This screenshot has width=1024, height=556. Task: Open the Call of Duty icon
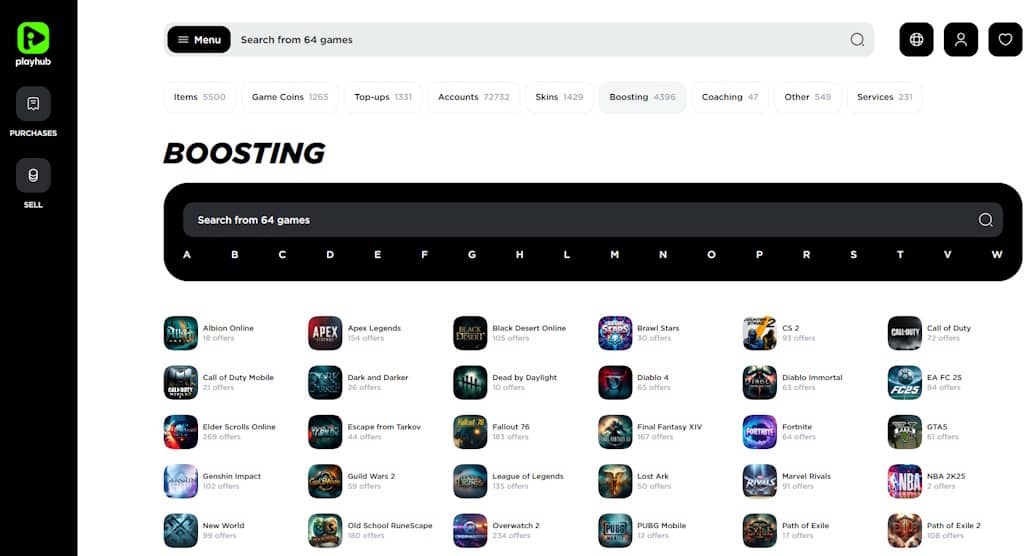click(x=904, y=333)
